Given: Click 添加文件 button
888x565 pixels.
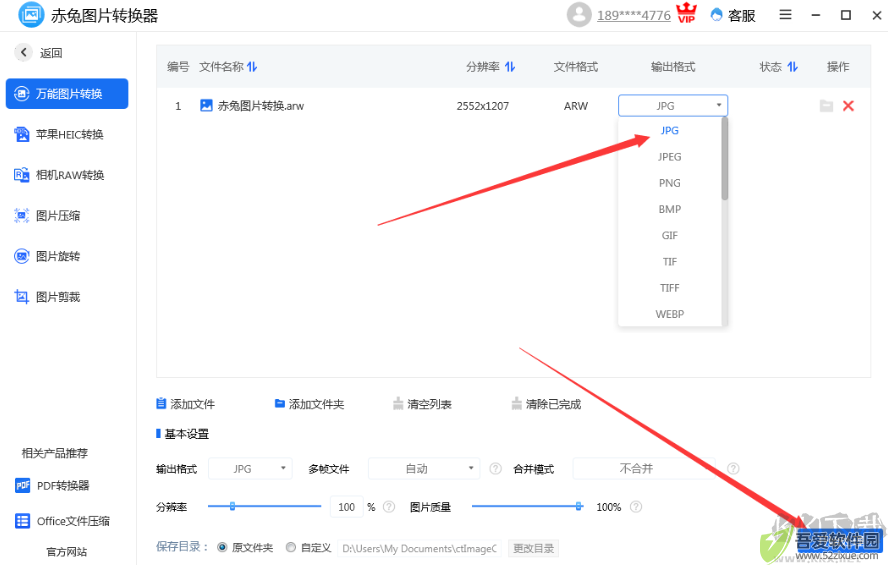Looking at the screenshot, I should [x=186, y=404].
